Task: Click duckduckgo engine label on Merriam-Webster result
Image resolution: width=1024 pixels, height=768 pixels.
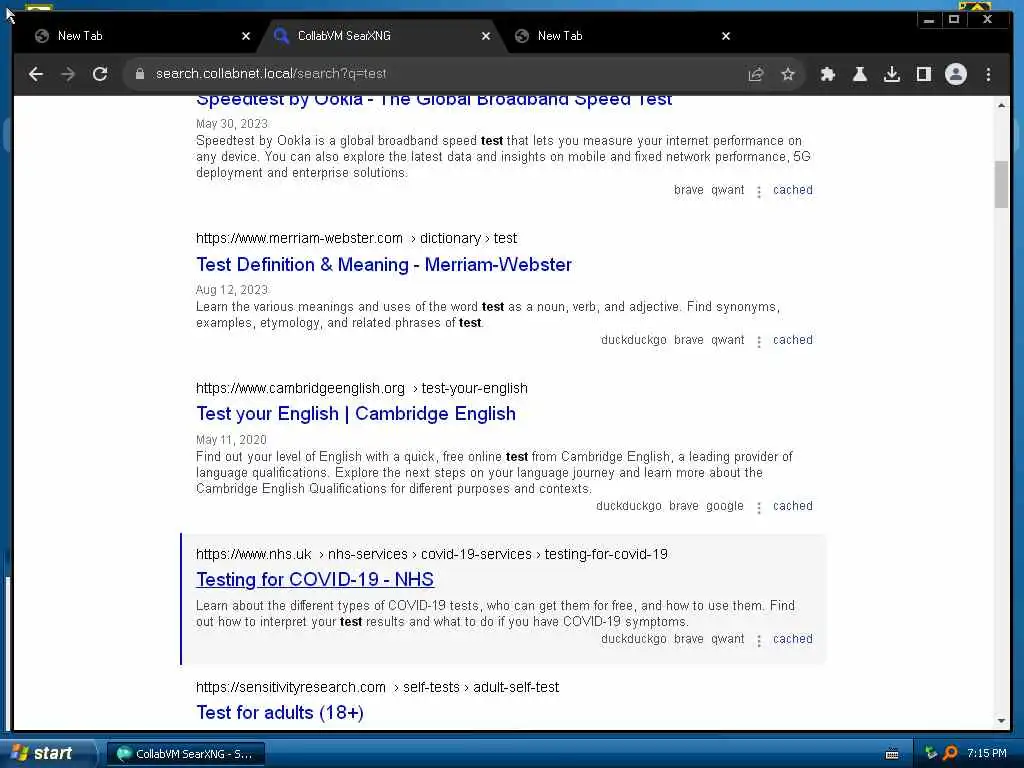Action: (x=633, y=340)
